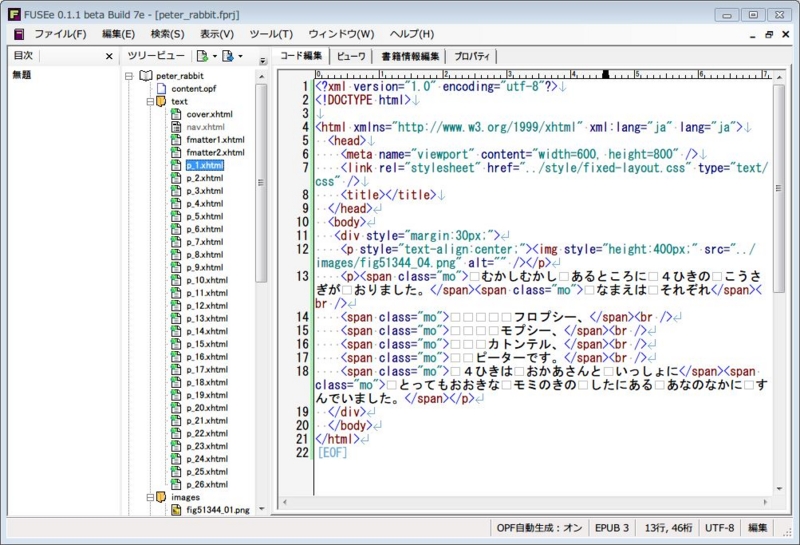Switch to the 書籍情報編集 tab
The height and width of the screenshot is (545, 800).
tap(410, 56)
